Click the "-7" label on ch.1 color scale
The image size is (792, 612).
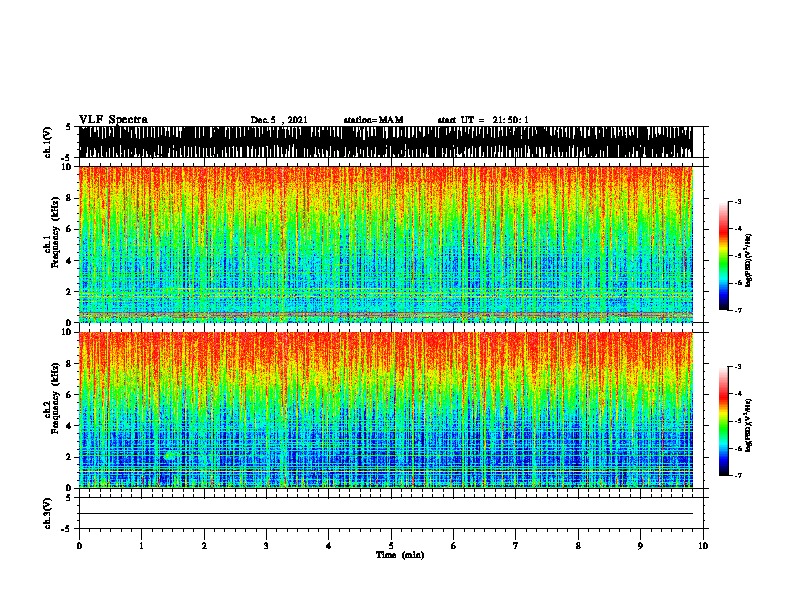(x=738, y=310)
